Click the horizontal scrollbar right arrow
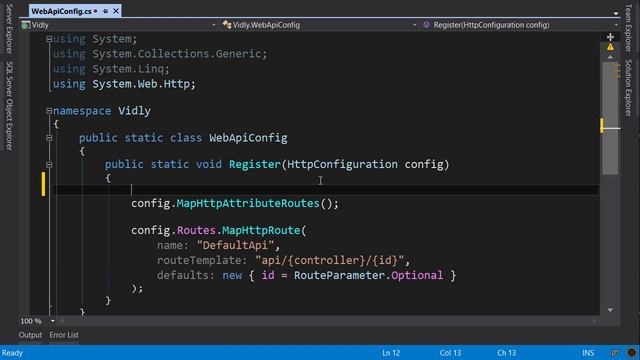This screenshot has height=360, width=640. tap(594, 321)
